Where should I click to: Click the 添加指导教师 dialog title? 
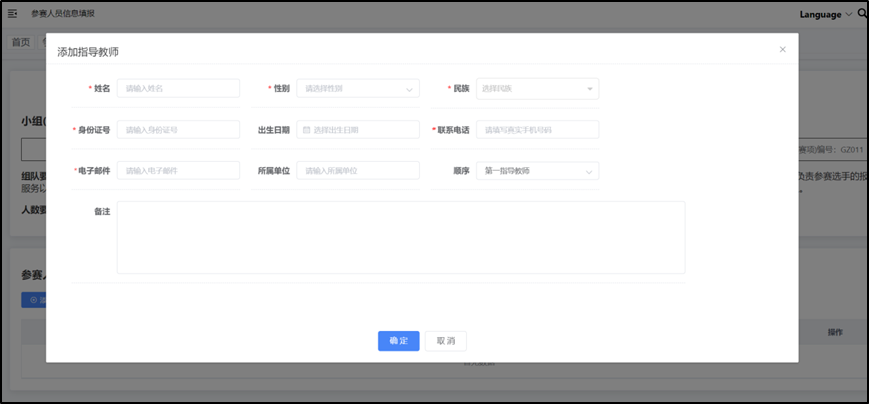[x=88, y=52]
